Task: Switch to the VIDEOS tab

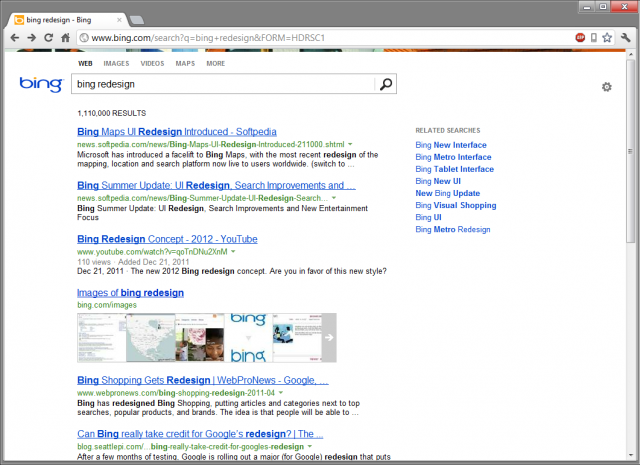Action: click(152, 64)
